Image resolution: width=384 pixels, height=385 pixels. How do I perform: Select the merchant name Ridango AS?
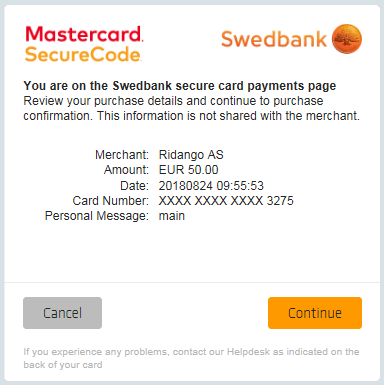click(x=191, y=155)
